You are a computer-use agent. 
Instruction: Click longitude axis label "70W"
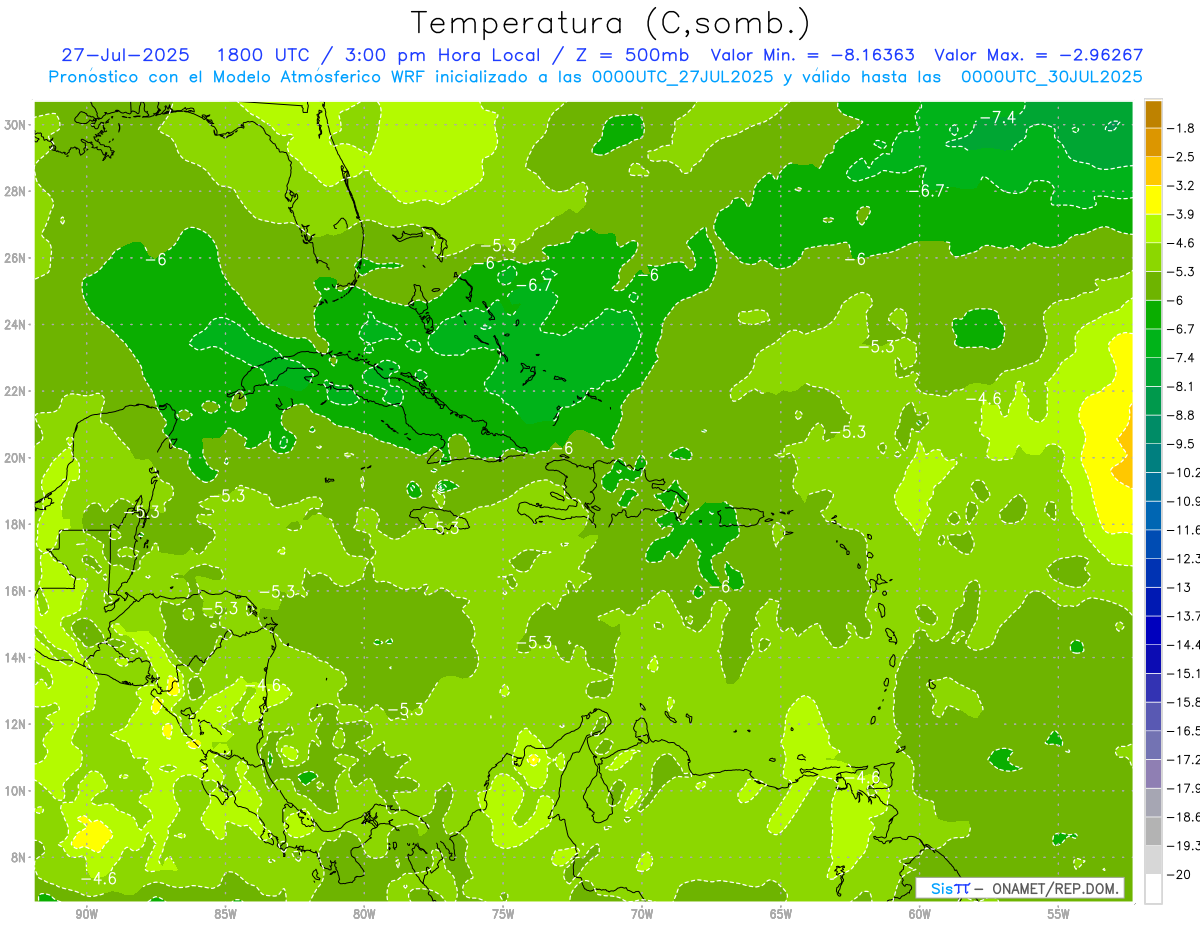coord(642,914)
